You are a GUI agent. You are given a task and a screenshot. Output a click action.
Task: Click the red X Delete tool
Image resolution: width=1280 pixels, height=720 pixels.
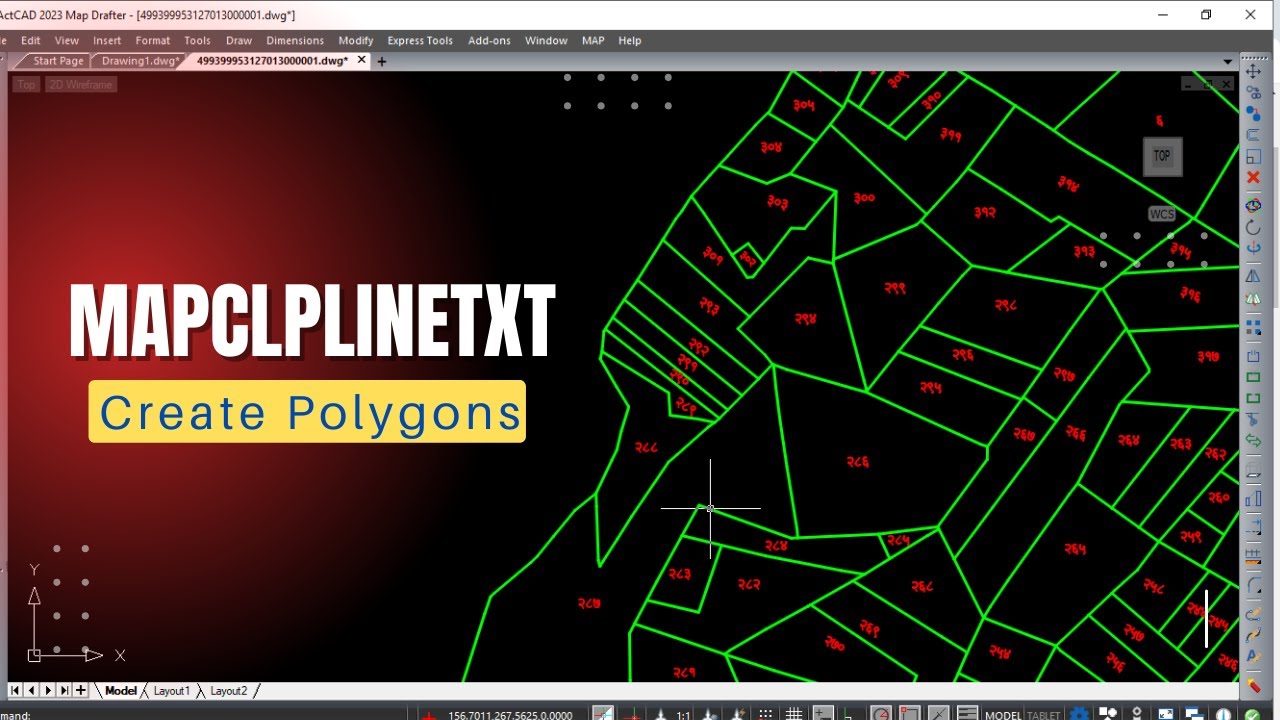1253,177
